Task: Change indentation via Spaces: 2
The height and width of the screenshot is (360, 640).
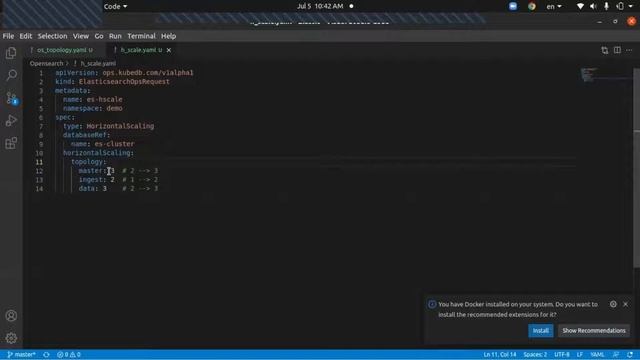Action: (x=535, y=355)
